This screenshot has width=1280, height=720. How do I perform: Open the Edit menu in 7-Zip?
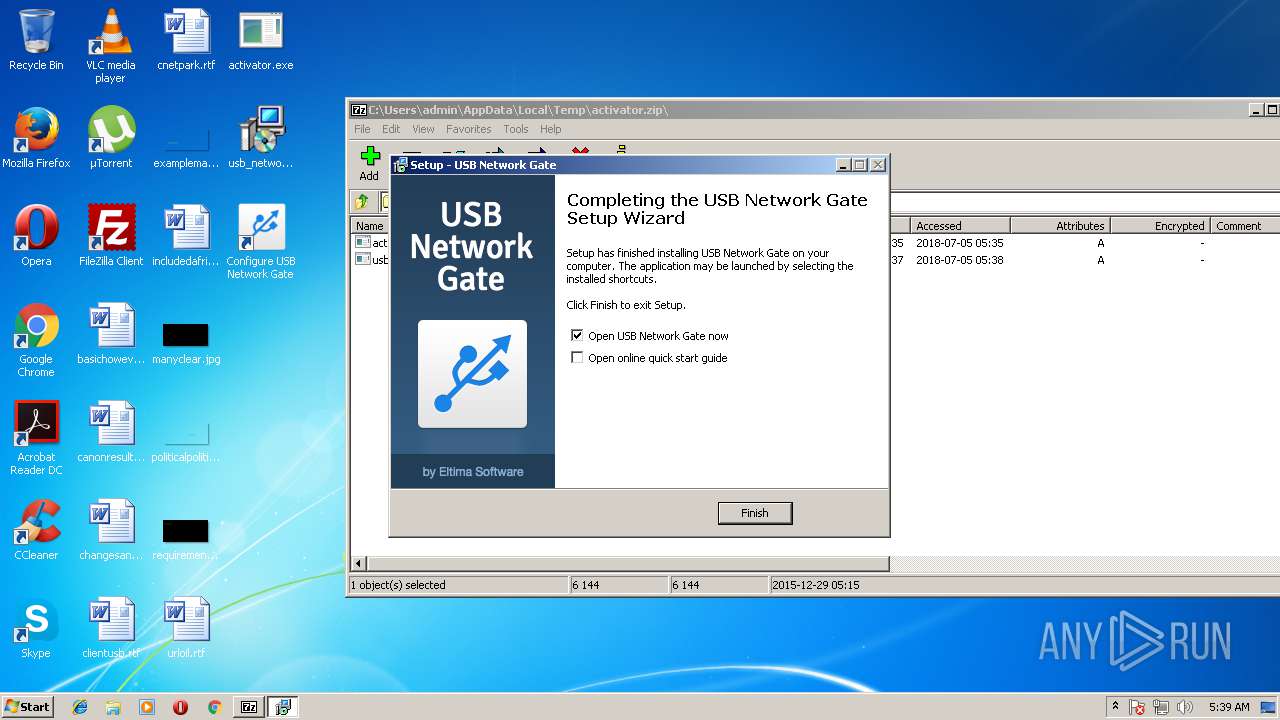pyautogui.click(x=391, y=129)
